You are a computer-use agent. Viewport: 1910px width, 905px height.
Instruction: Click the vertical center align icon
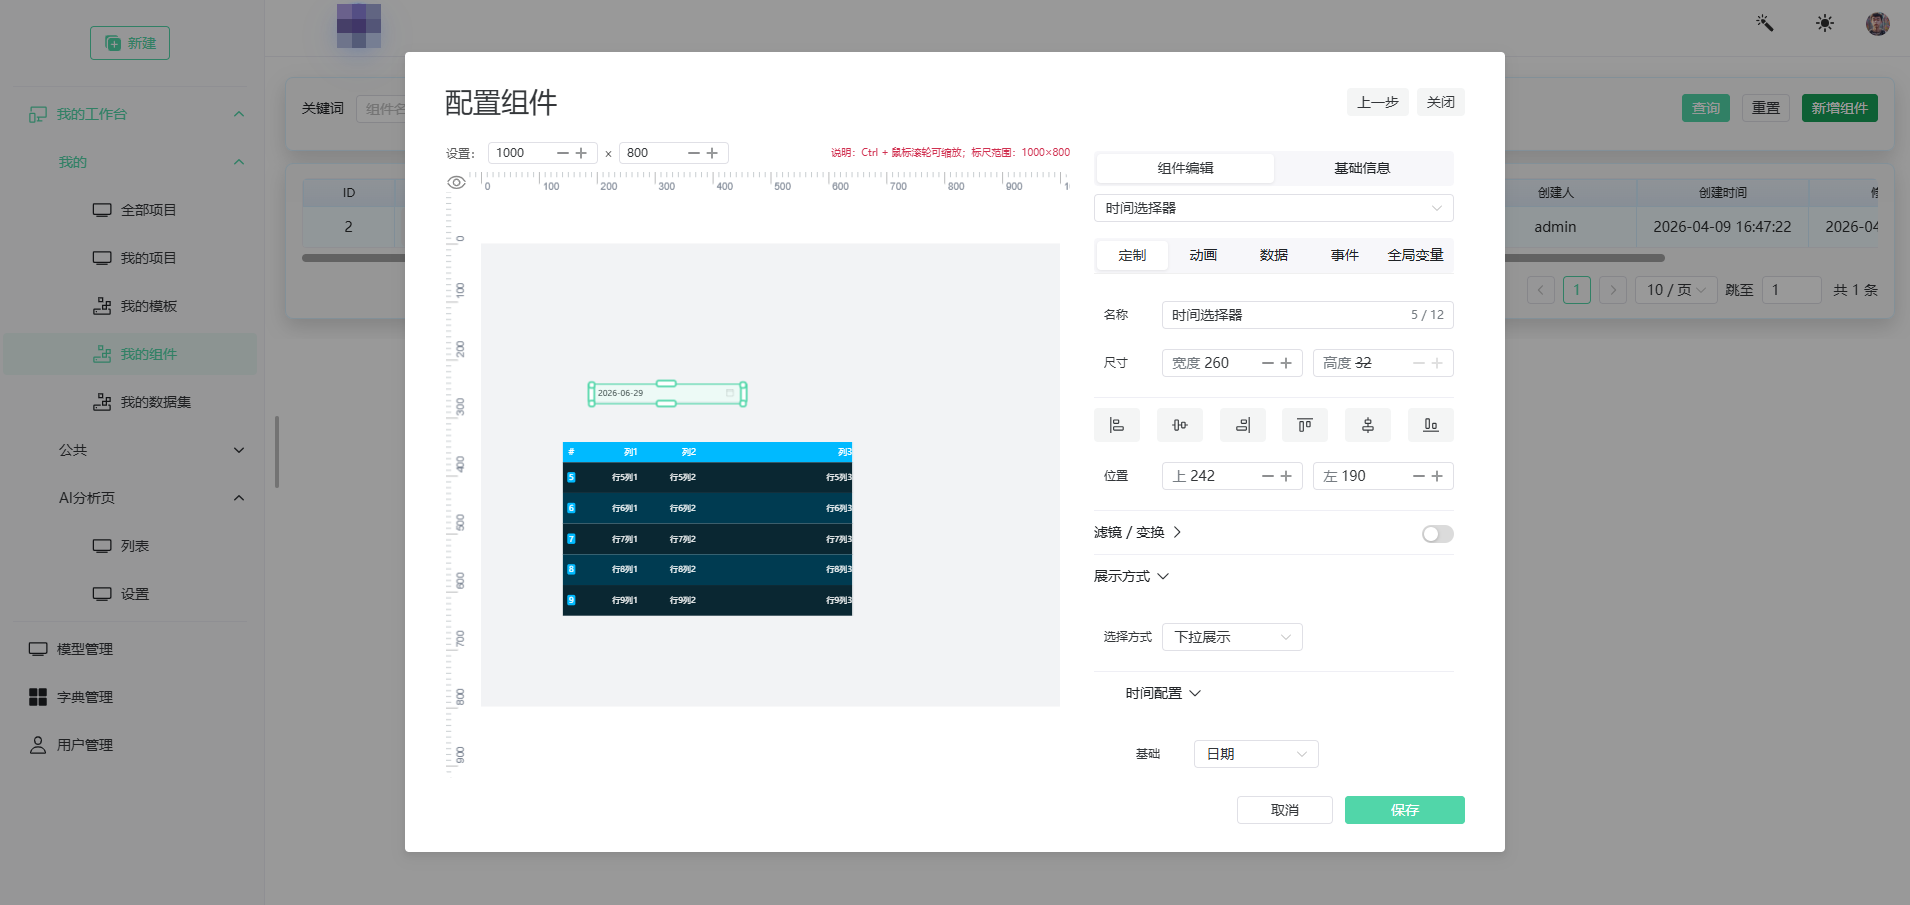[1368, 425]
